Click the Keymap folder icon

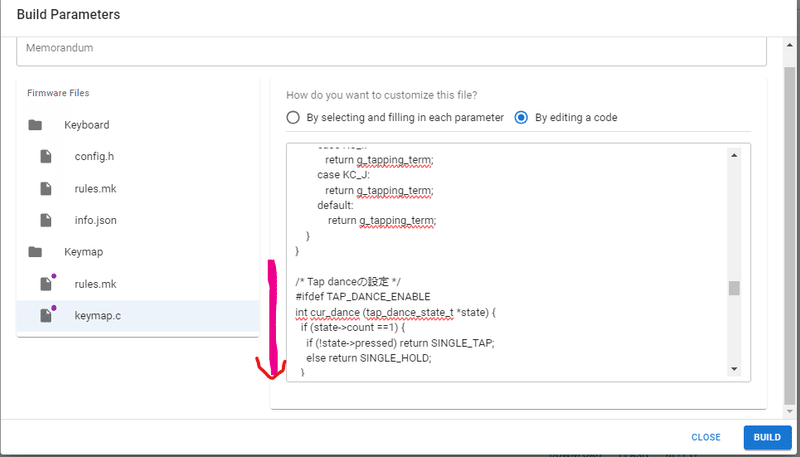click(36, 252)
